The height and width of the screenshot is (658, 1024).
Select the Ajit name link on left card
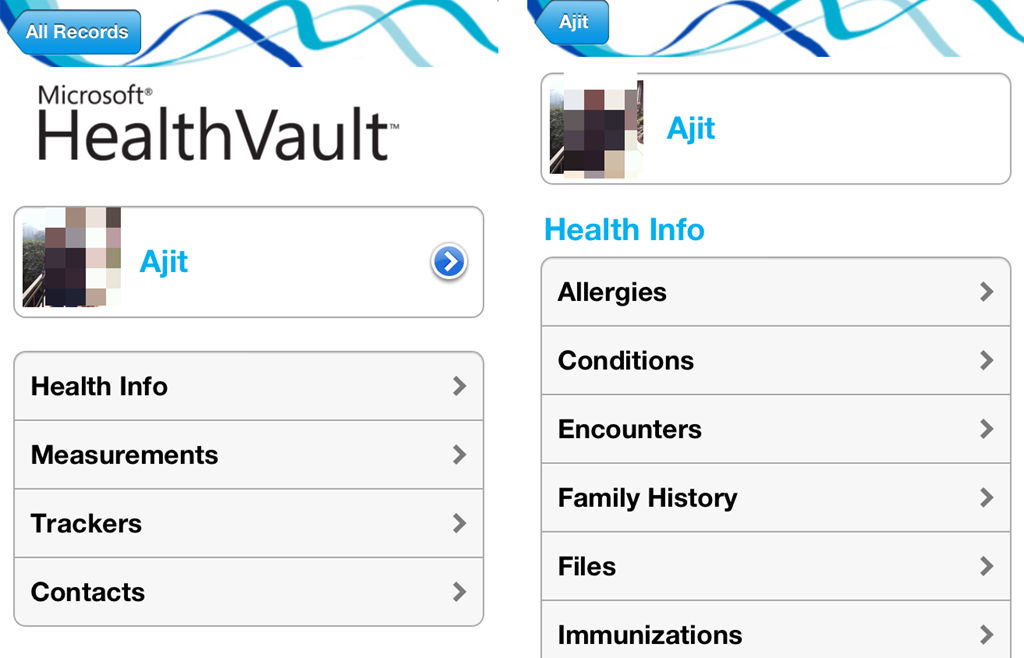pyautogui.click(x=164, y=262)
